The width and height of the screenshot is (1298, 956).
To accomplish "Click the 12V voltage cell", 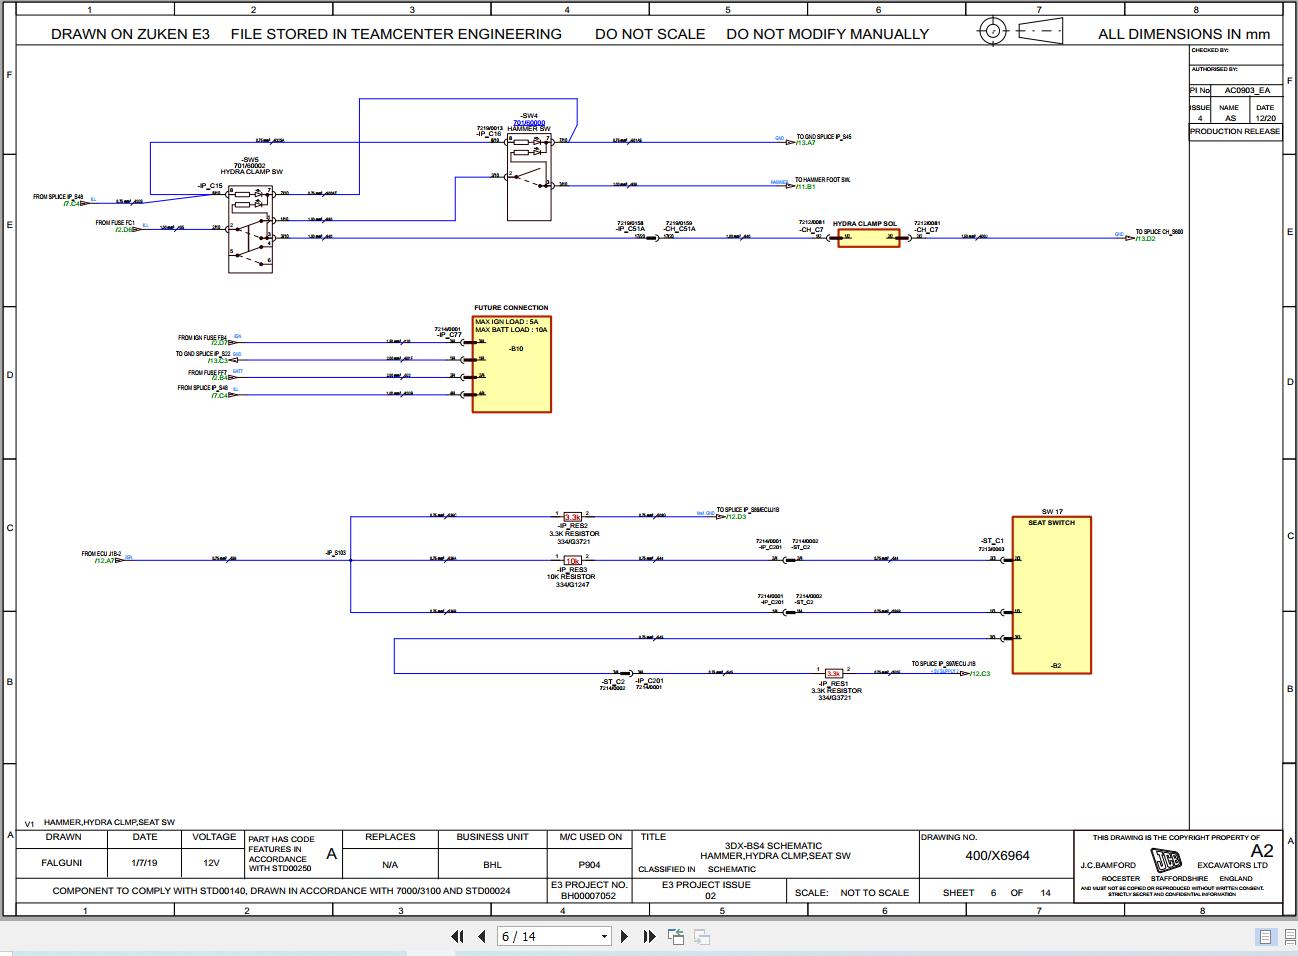I will click(212, 862).
